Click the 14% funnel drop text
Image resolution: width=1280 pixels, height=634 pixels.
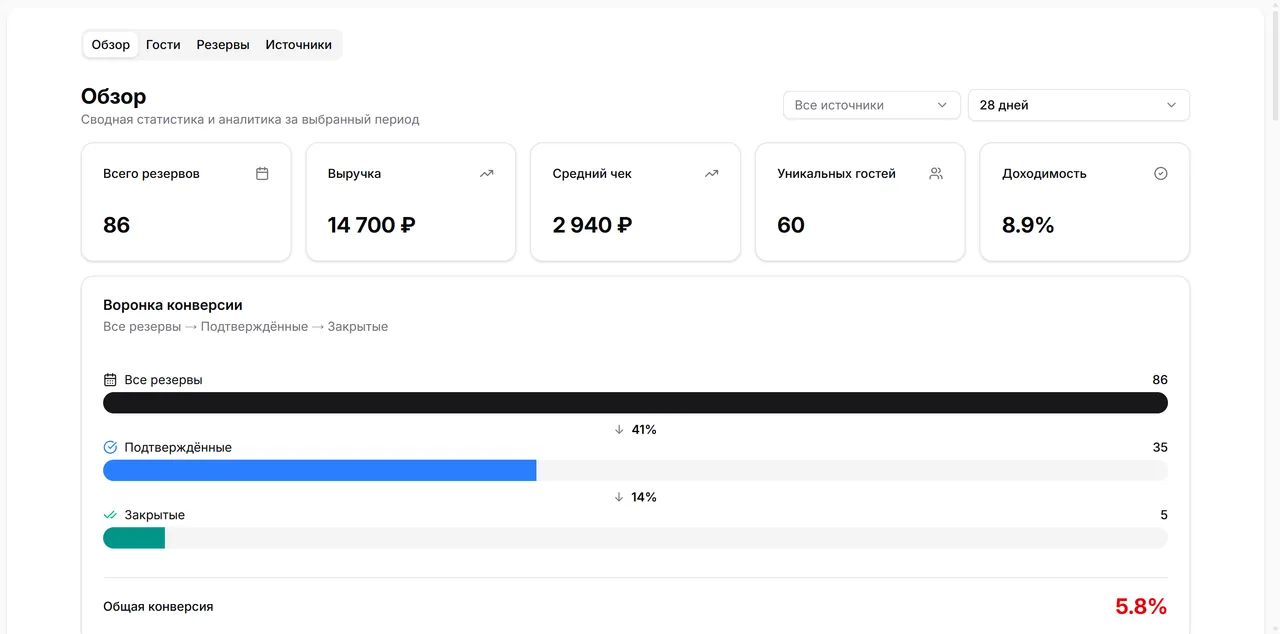[x=644, y=497]
